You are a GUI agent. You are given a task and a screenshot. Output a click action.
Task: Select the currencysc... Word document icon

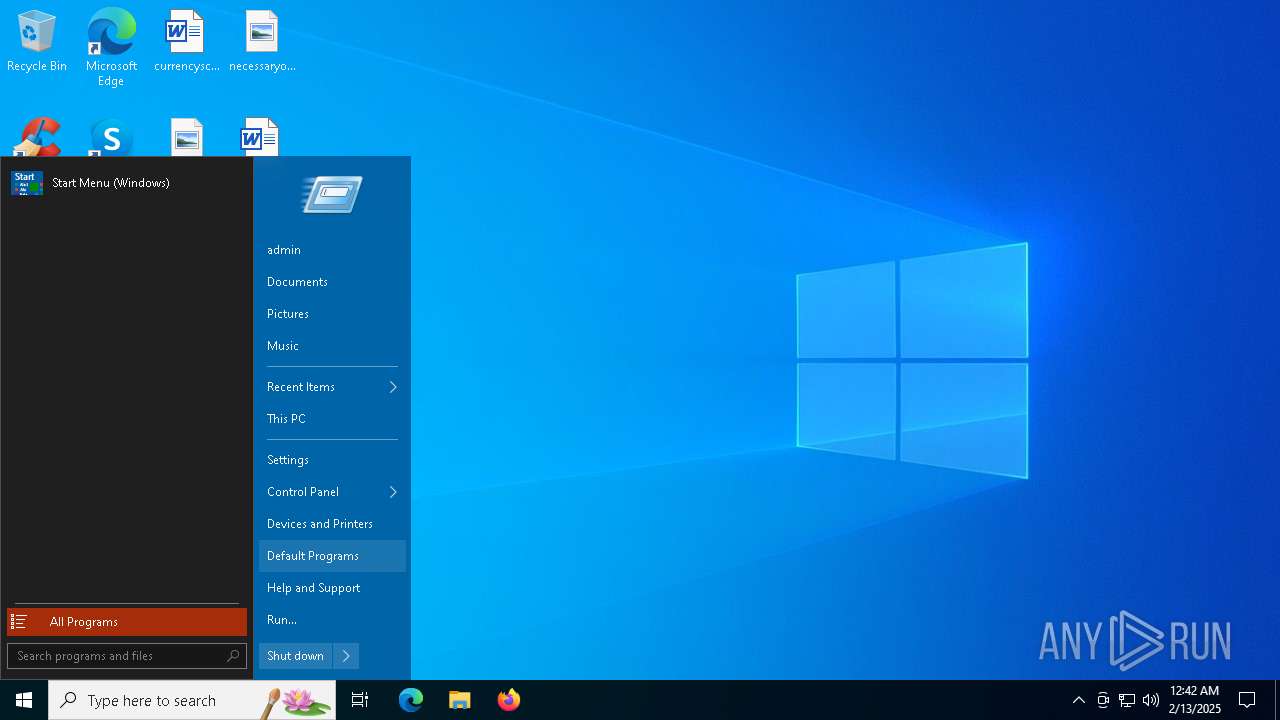pos(186,42)
